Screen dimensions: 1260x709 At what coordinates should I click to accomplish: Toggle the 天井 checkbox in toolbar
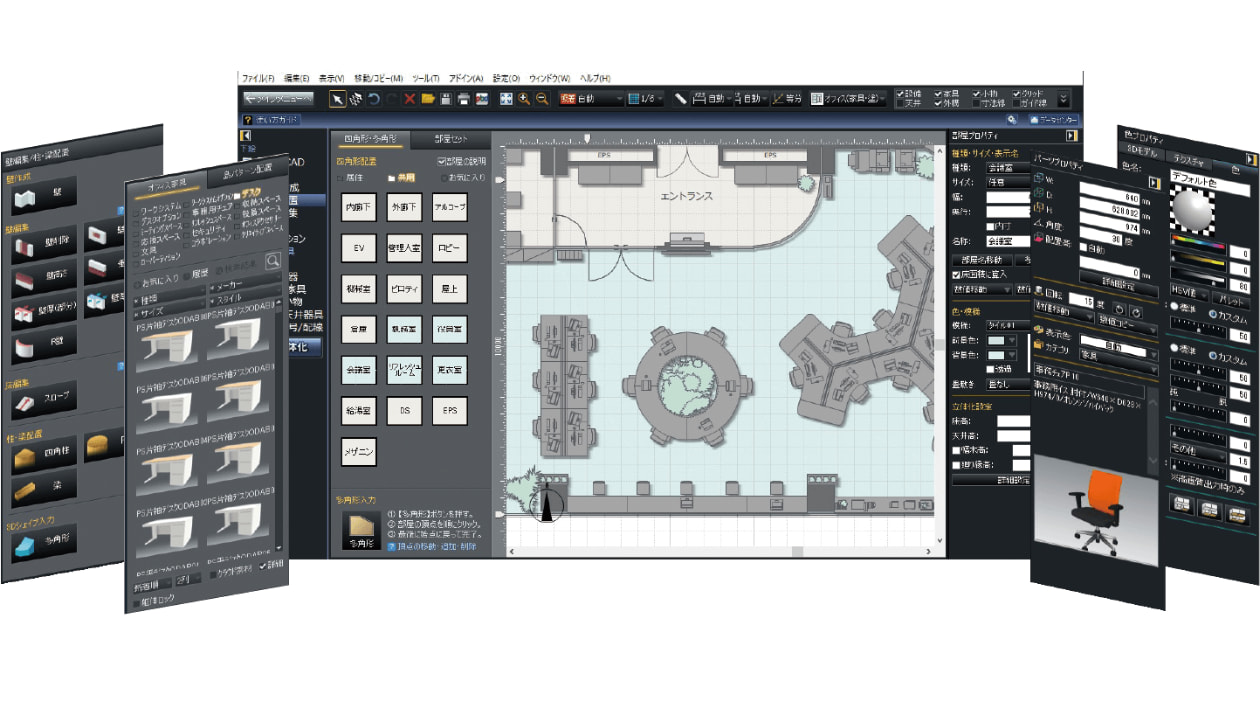[901, 103]
